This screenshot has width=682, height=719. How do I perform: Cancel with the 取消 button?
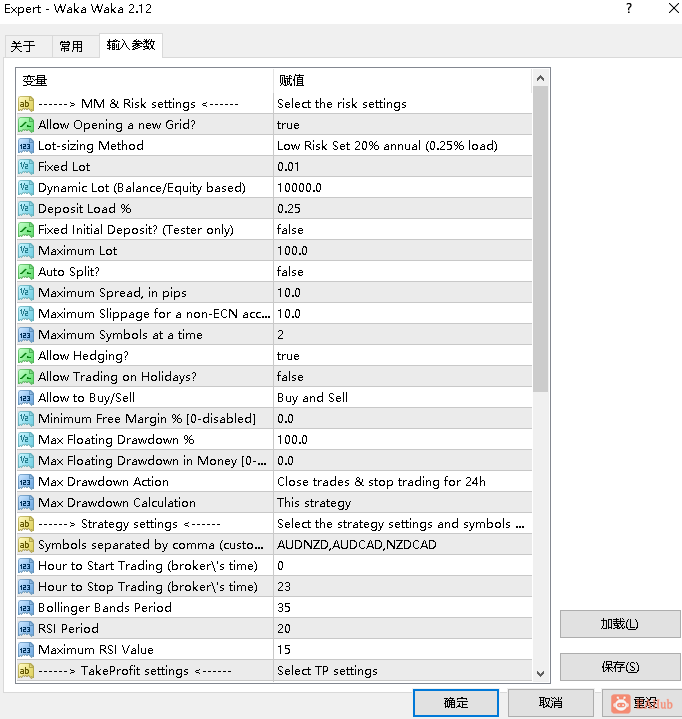[x=550, y=702]
